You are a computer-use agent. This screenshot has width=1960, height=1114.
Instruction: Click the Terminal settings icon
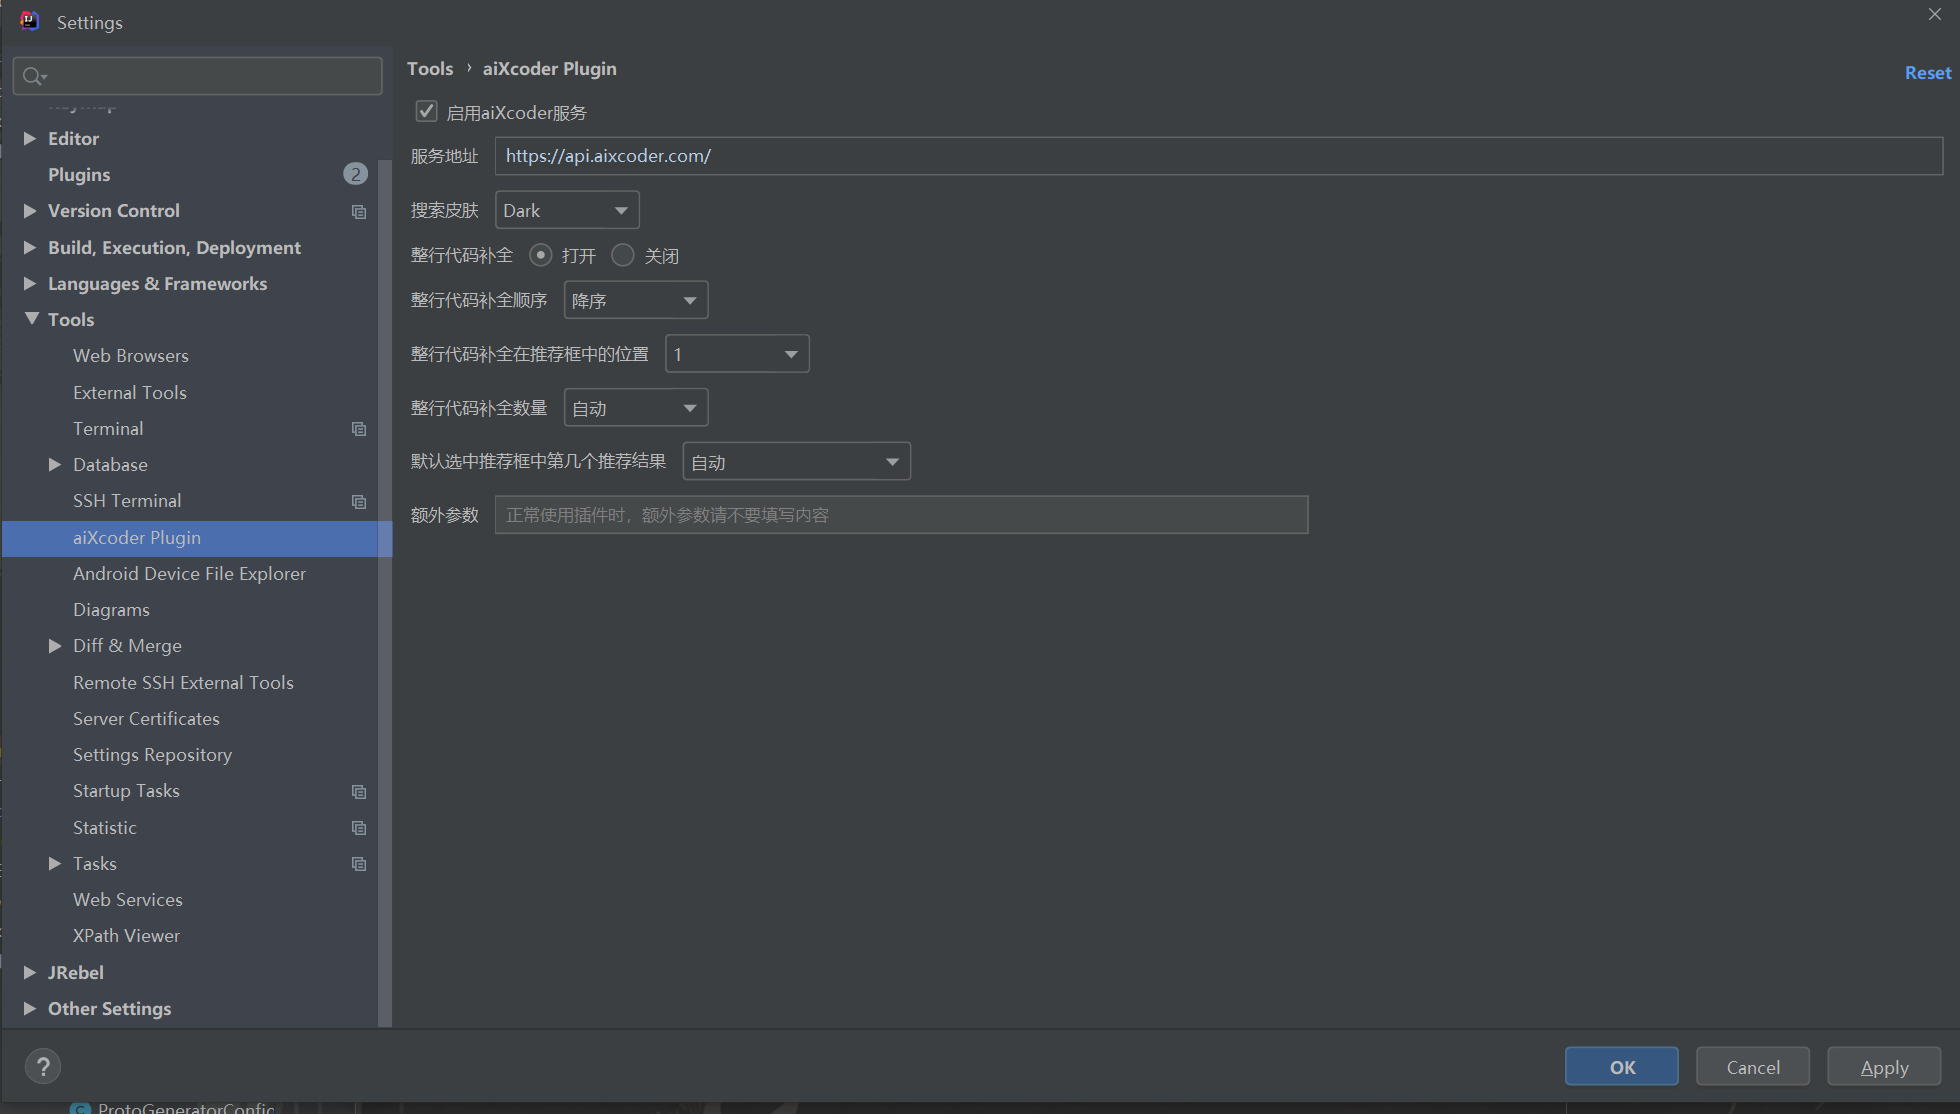[357, 428]
